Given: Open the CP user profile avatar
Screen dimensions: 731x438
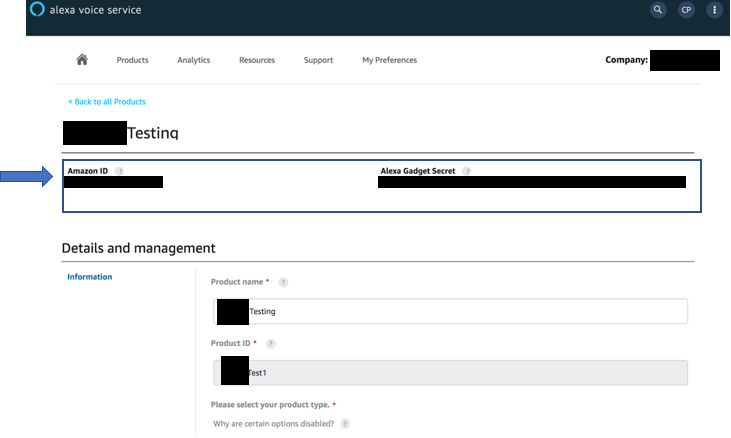Looking at the screenshot, I should click(686, 10).
